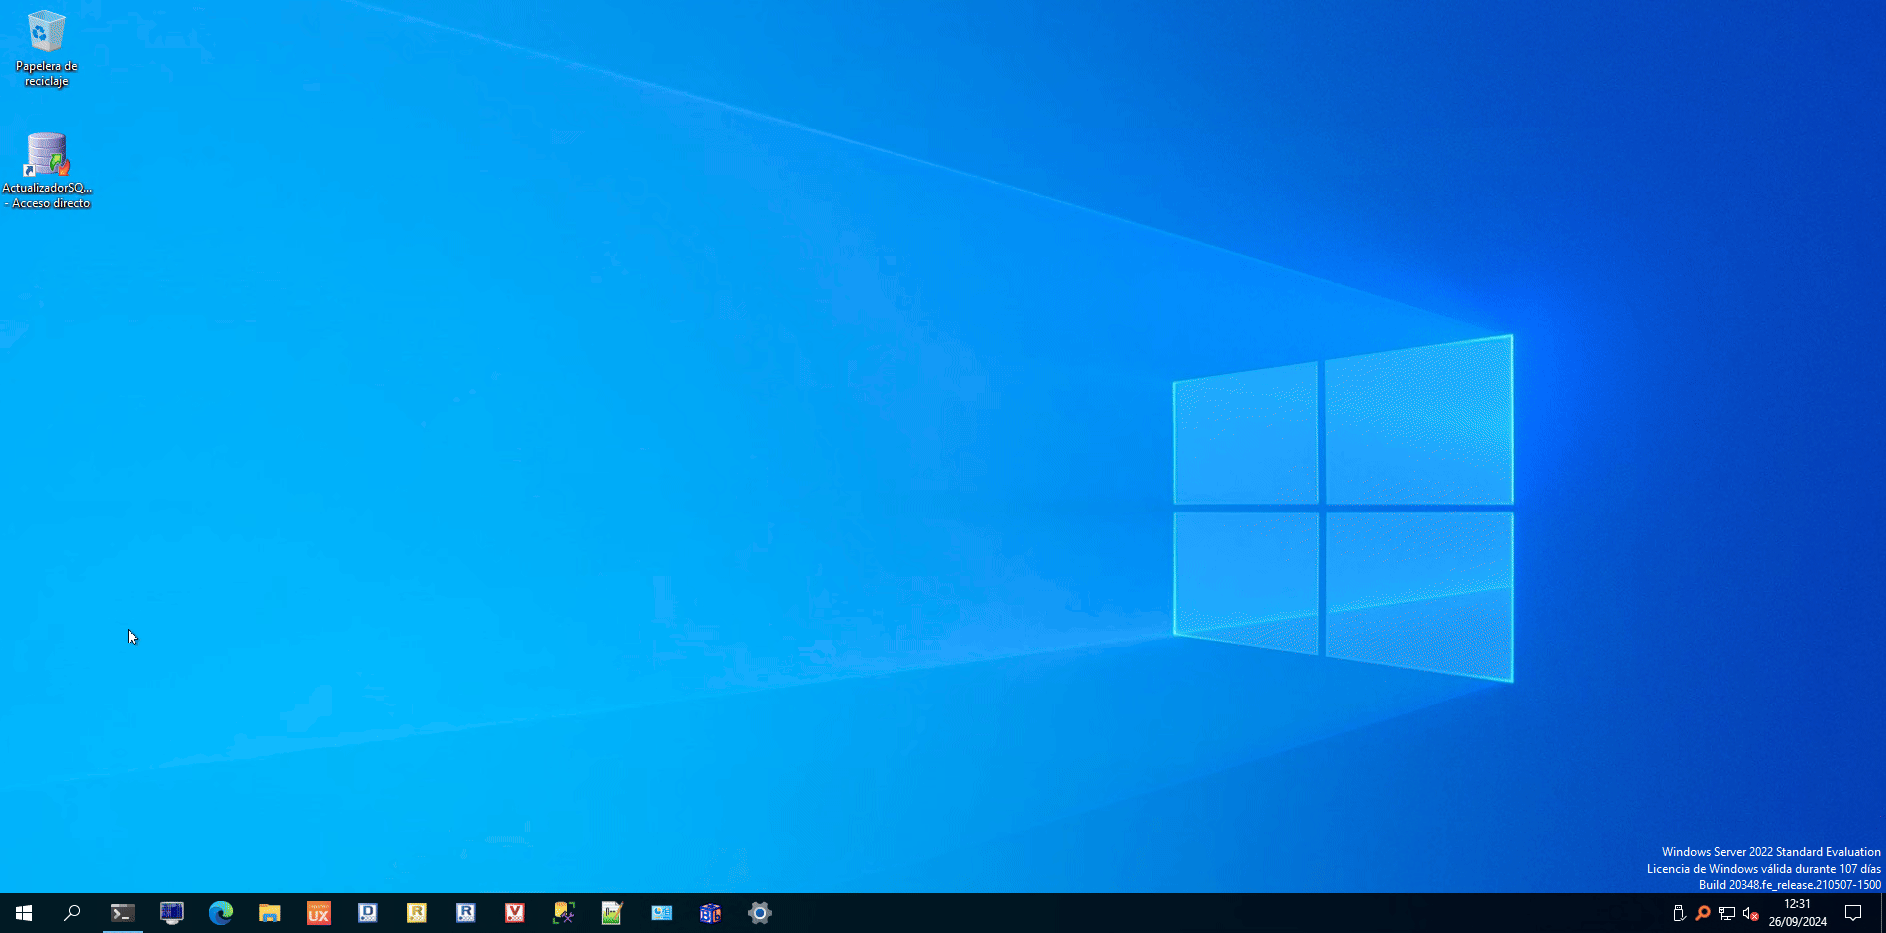Open the ID card app in taskbar
The height and width of the screenshot is (933, 1886).
point(662,913)
